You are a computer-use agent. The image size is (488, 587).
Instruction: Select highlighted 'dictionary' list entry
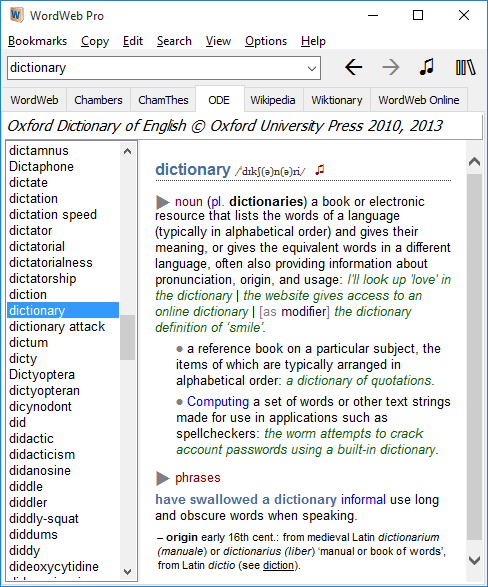pyautogui.click(x=63, y=310)
